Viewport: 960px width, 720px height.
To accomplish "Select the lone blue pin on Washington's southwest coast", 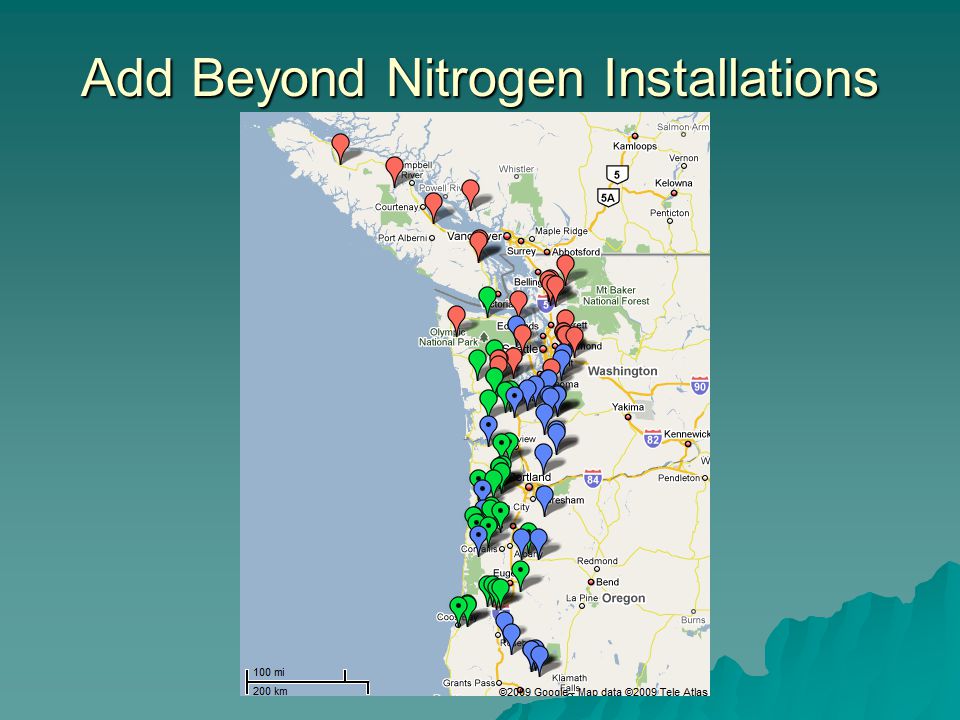I will [x=488, y=429].
